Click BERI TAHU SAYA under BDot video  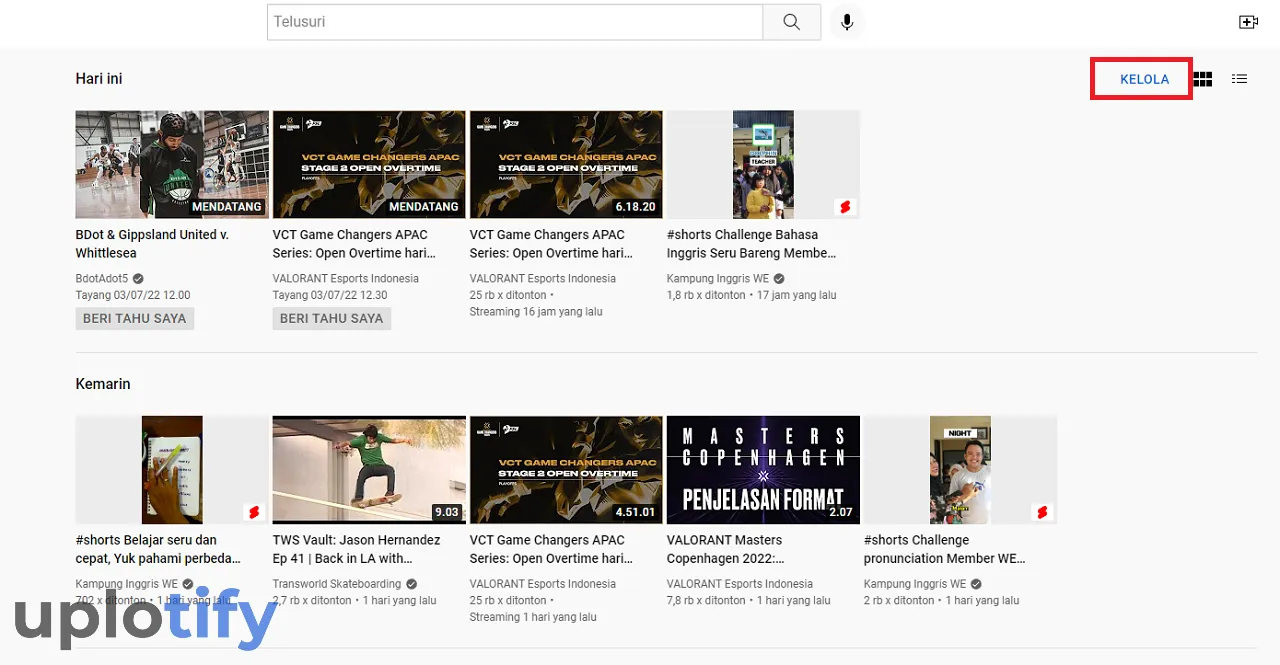pos(135,318)
